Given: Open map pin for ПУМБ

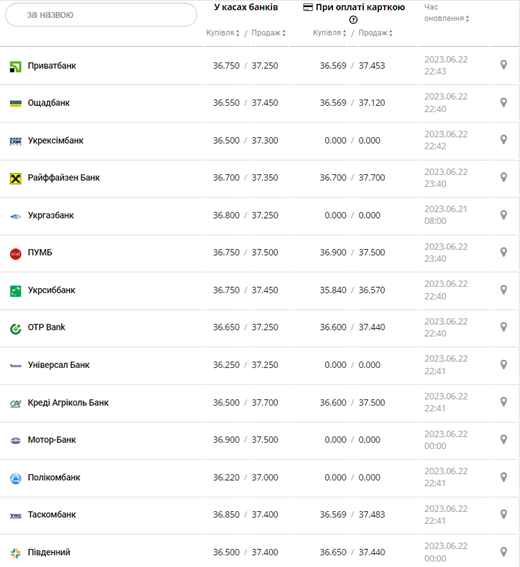Looking at the screenshot, I should pyautogui.click(x=503, y=252).
